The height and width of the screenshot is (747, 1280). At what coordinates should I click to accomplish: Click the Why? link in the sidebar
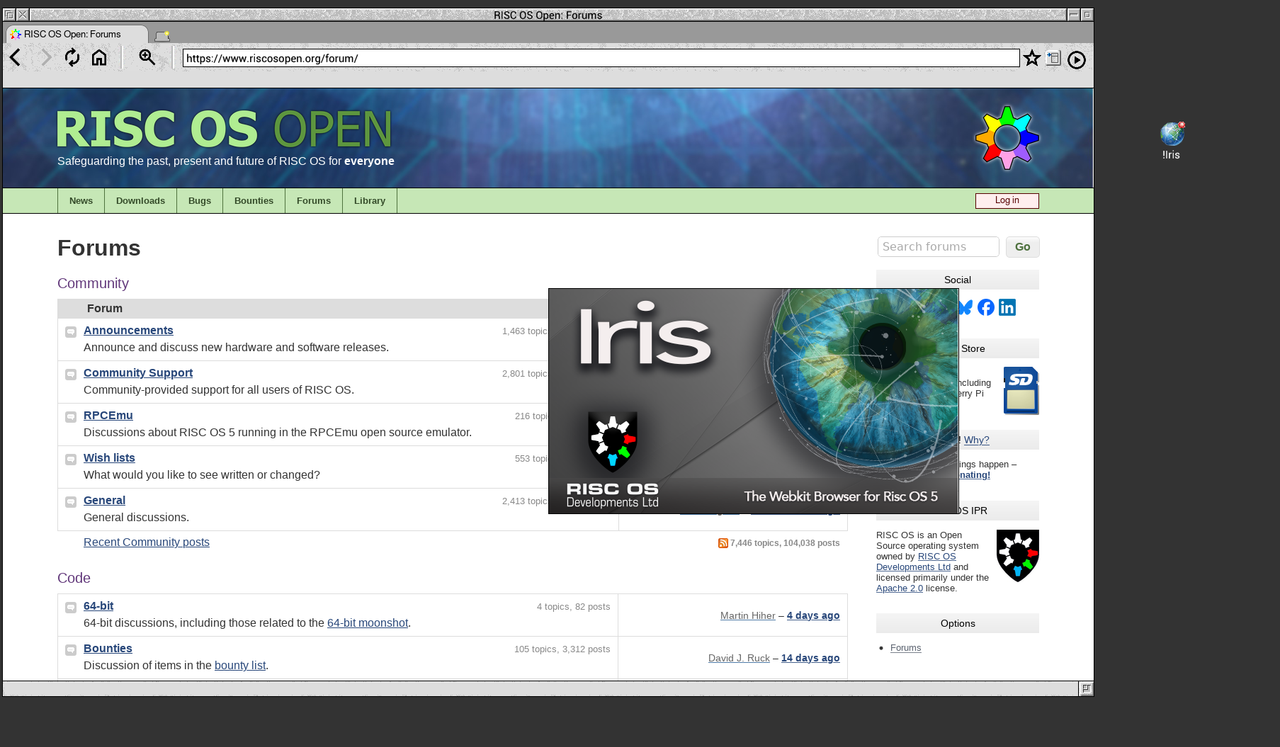point(976,440)
